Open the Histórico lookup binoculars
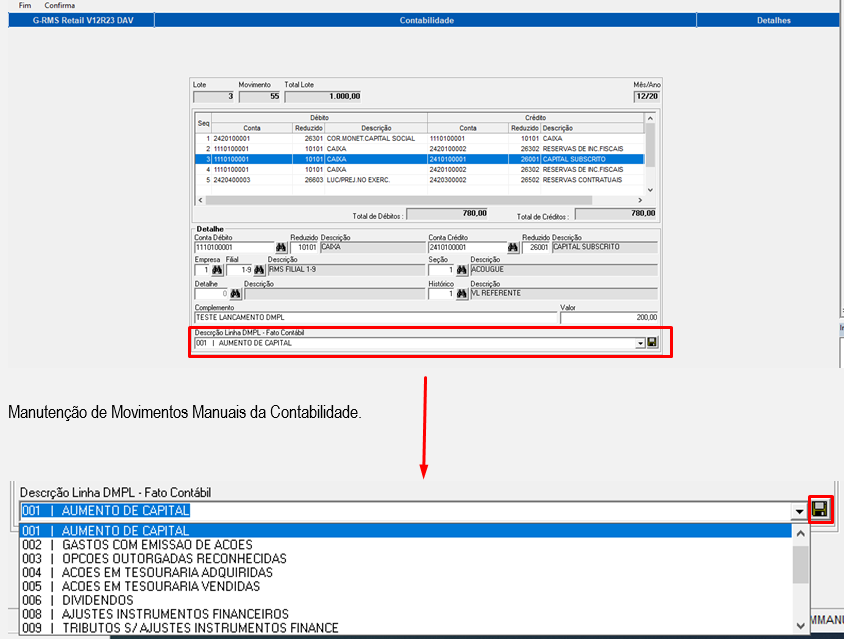Image resolution: width=844 pixels, height=639 pixels. tap(460, 294)
